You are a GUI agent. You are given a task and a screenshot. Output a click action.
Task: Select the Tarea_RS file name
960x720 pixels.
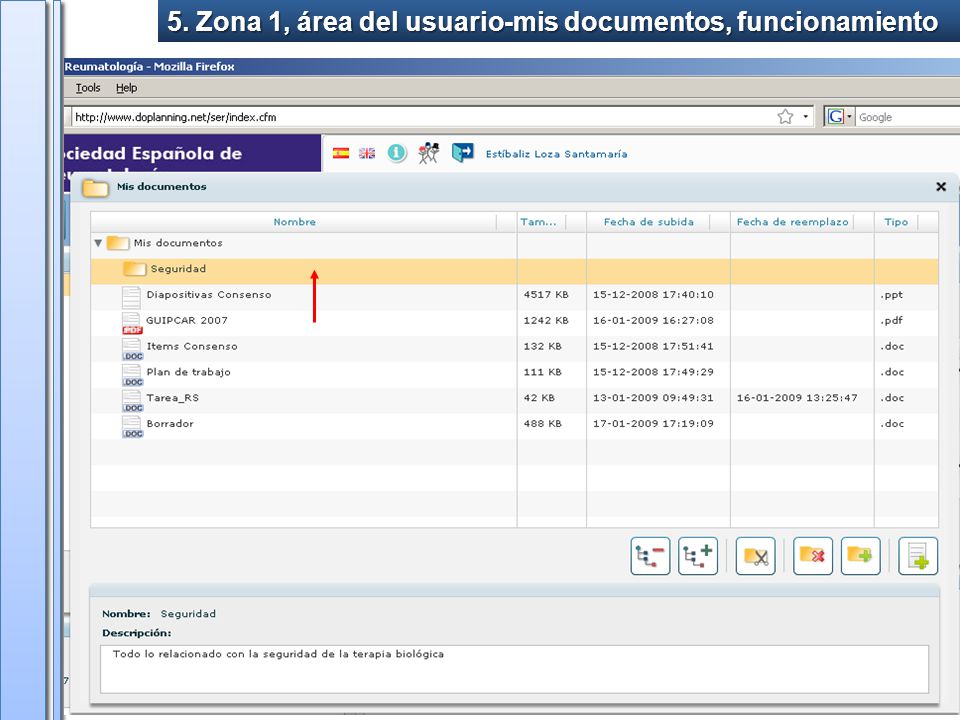[x=173, y=398]
